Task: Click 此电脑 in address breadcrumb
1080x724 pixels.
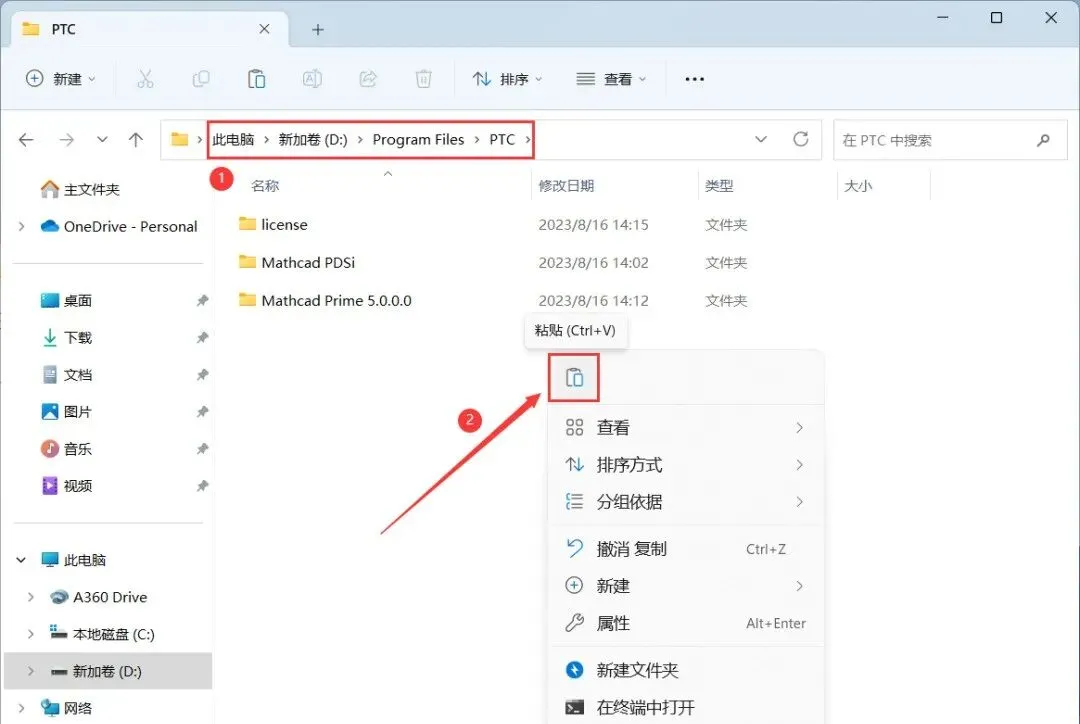Action: tap(233, 140)
